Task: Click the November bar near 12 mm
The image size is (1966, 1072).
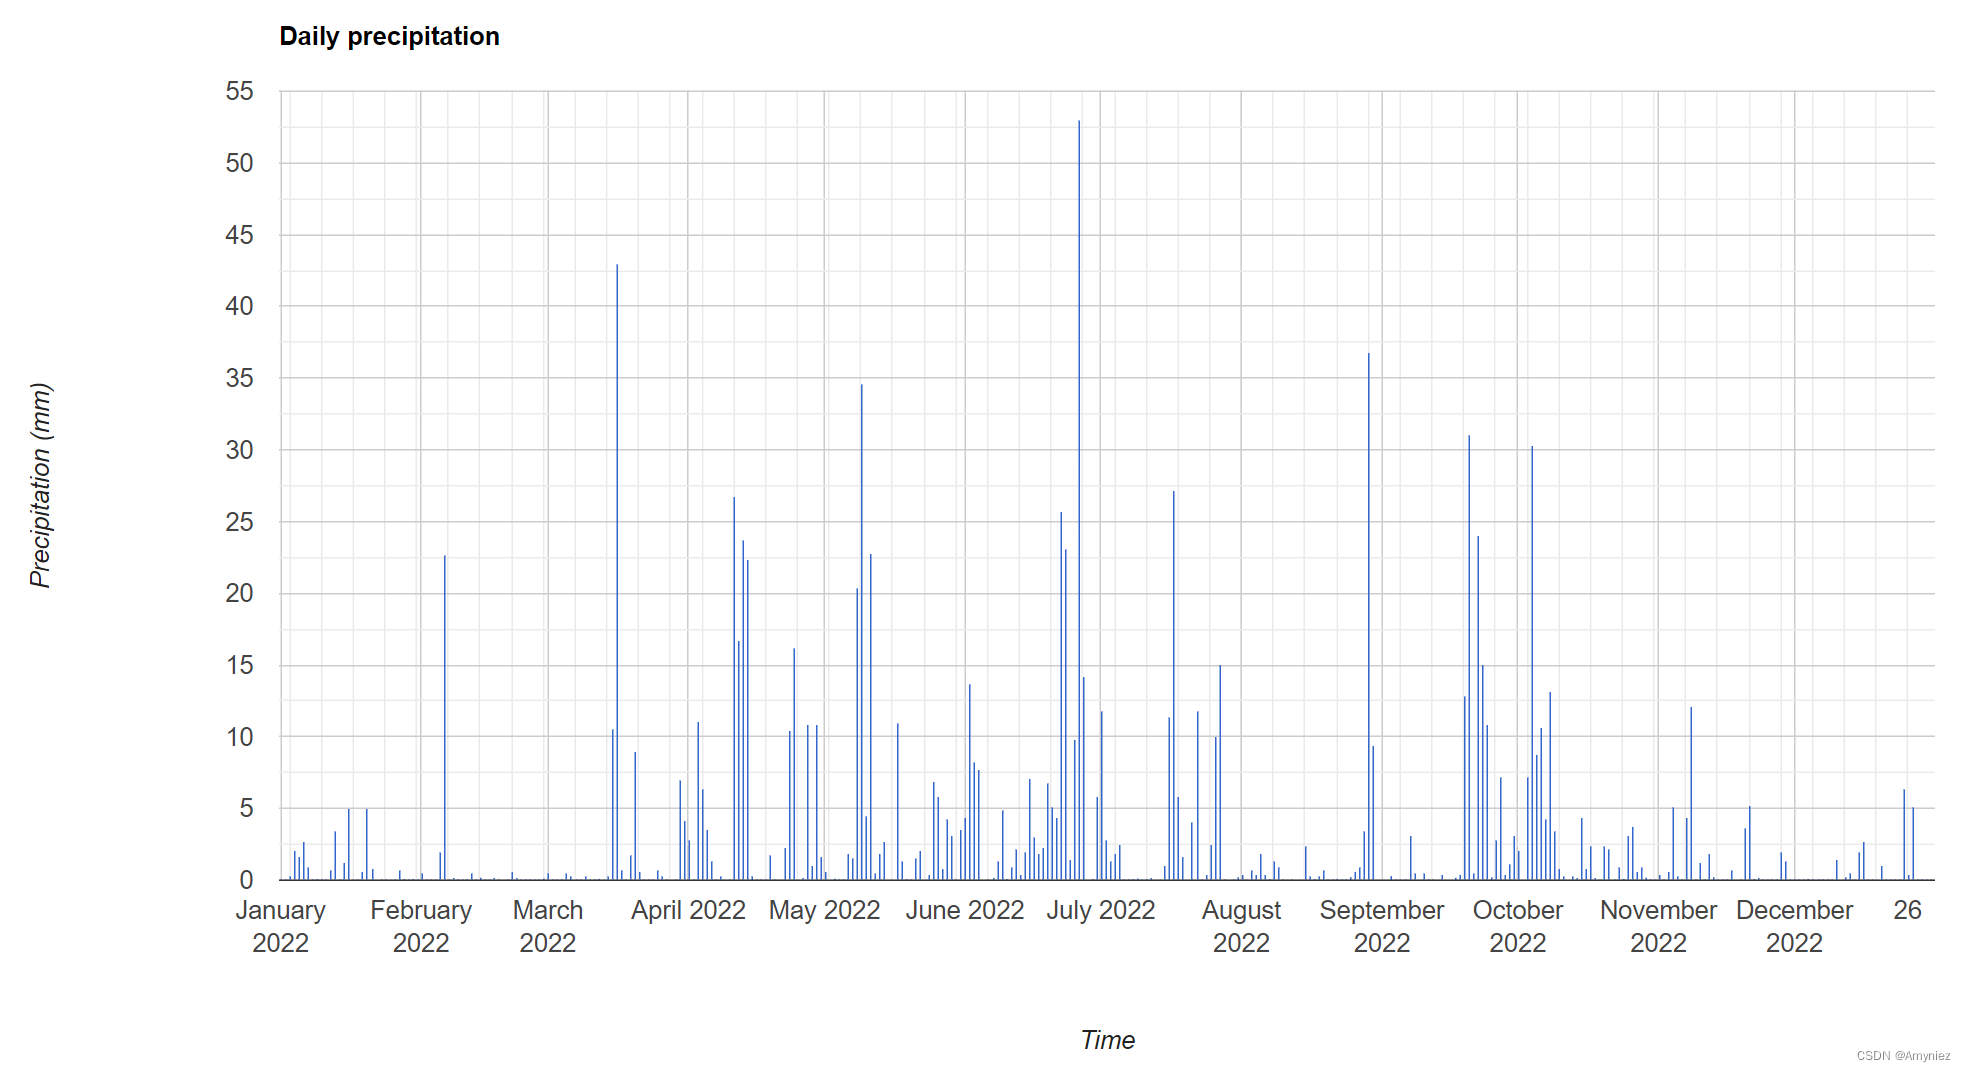Action: tap(1691, 793)
